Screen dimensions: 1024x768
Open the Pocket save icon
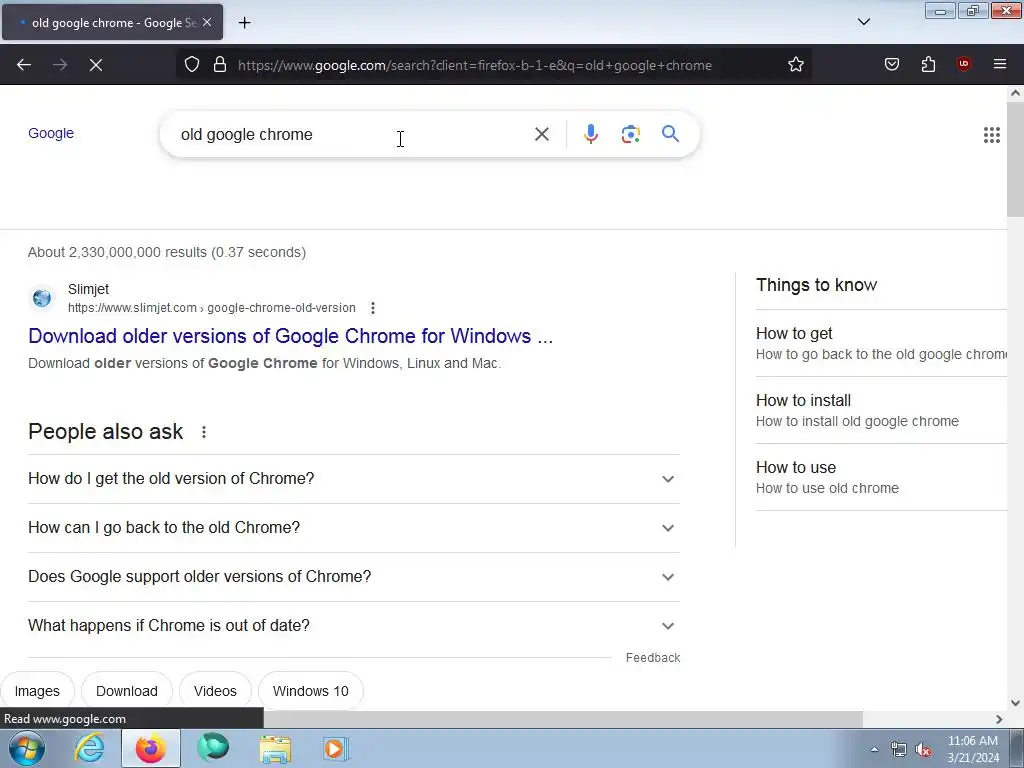click(x=892, y=65)
